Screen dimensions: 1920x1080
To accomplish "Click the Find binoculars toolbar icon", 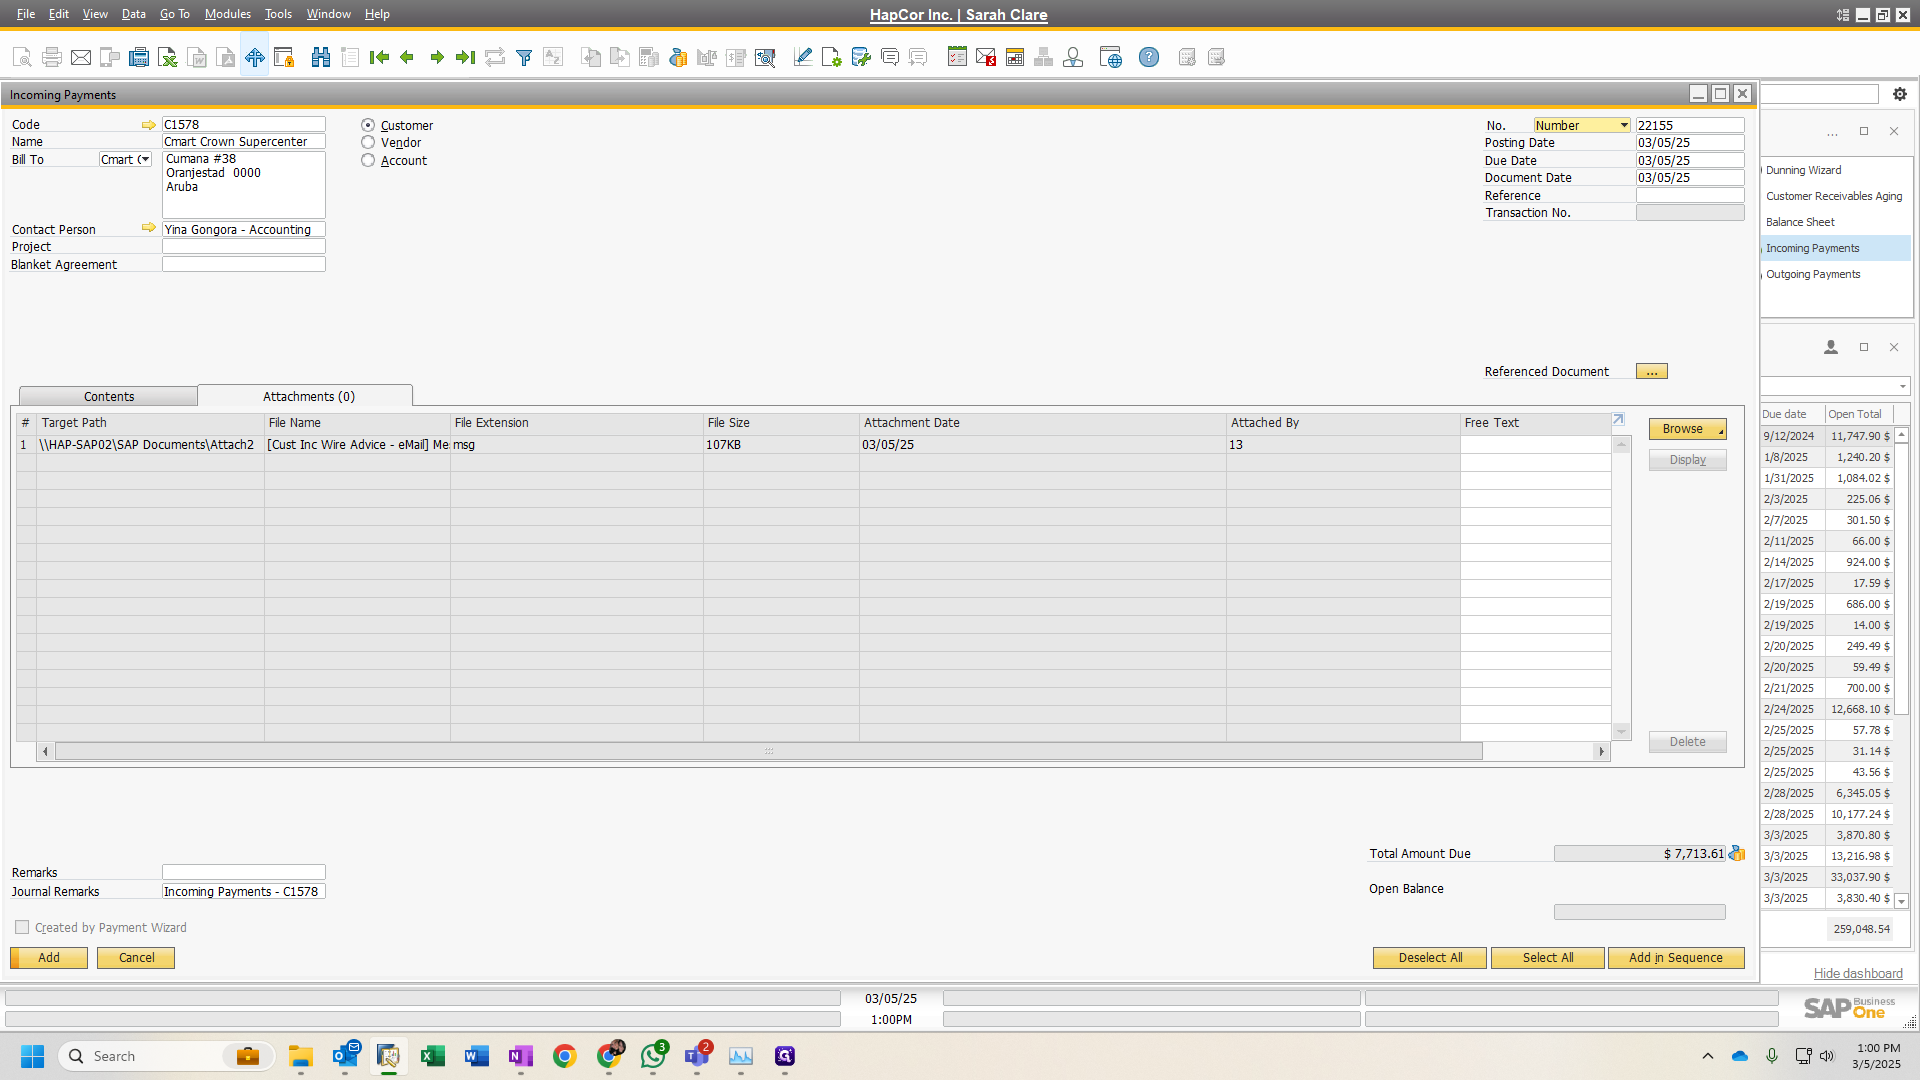I will coord(321,57).
